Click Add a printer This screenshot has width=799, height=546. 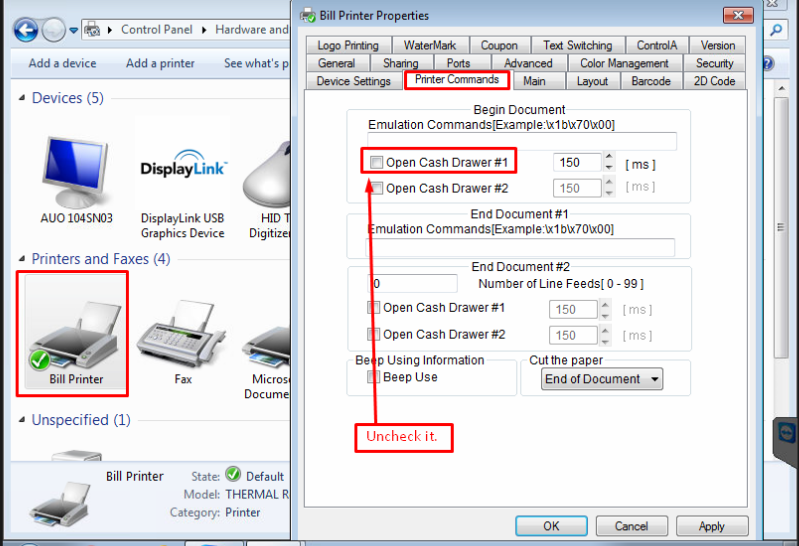click(x=160, y=63)
